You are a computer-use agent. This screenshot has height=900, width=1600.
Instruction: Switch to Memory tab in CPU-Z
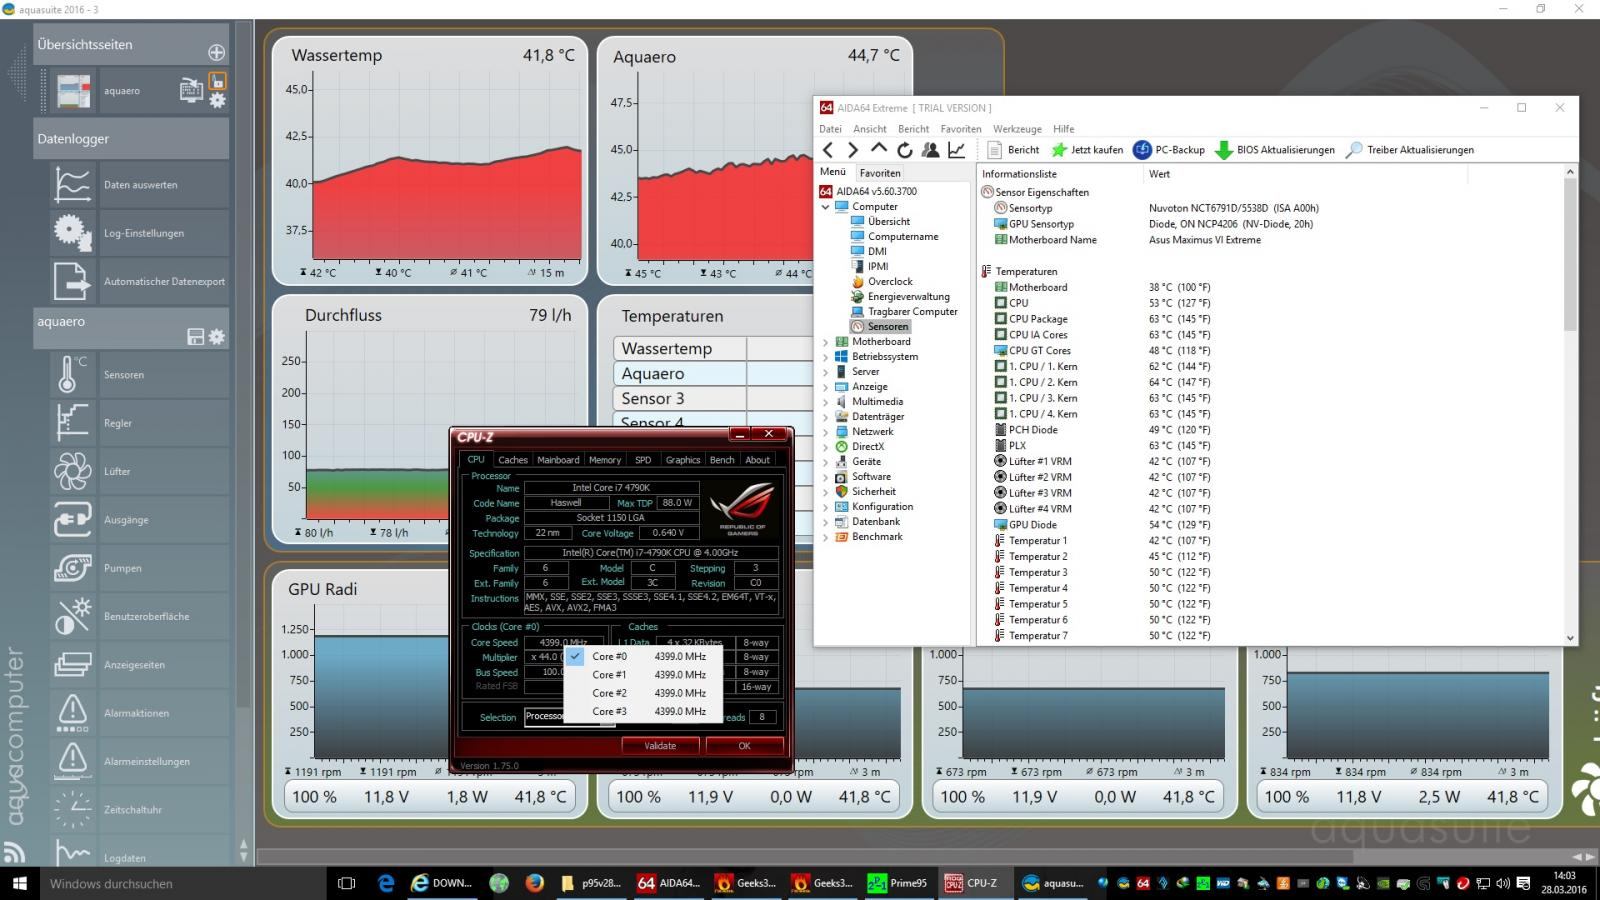coord(604,460)
